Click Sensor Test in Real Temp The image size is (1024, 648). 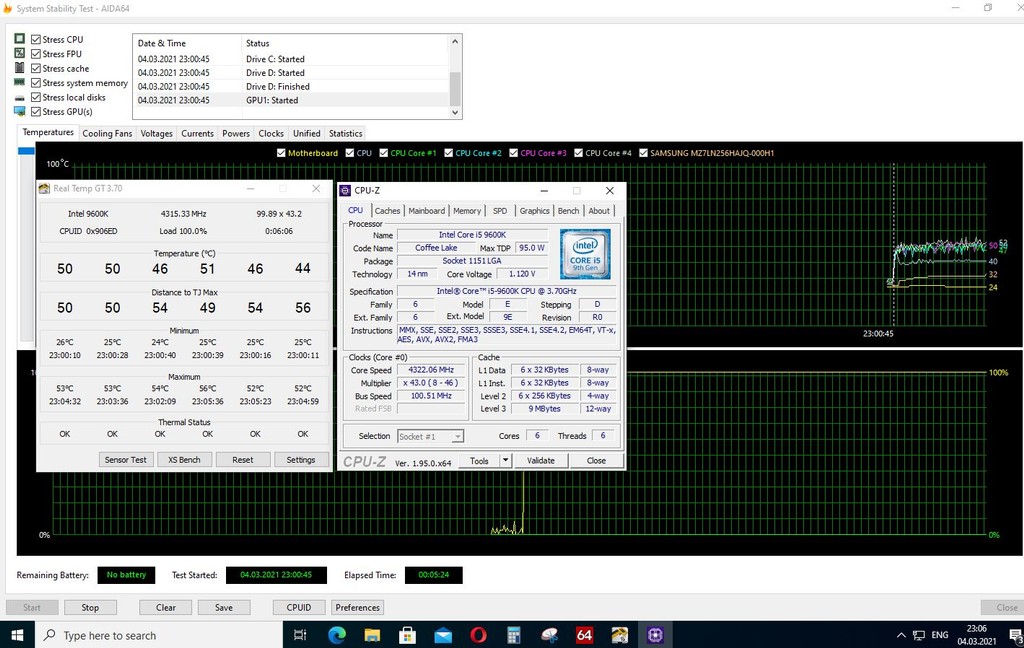click(126, 460)
